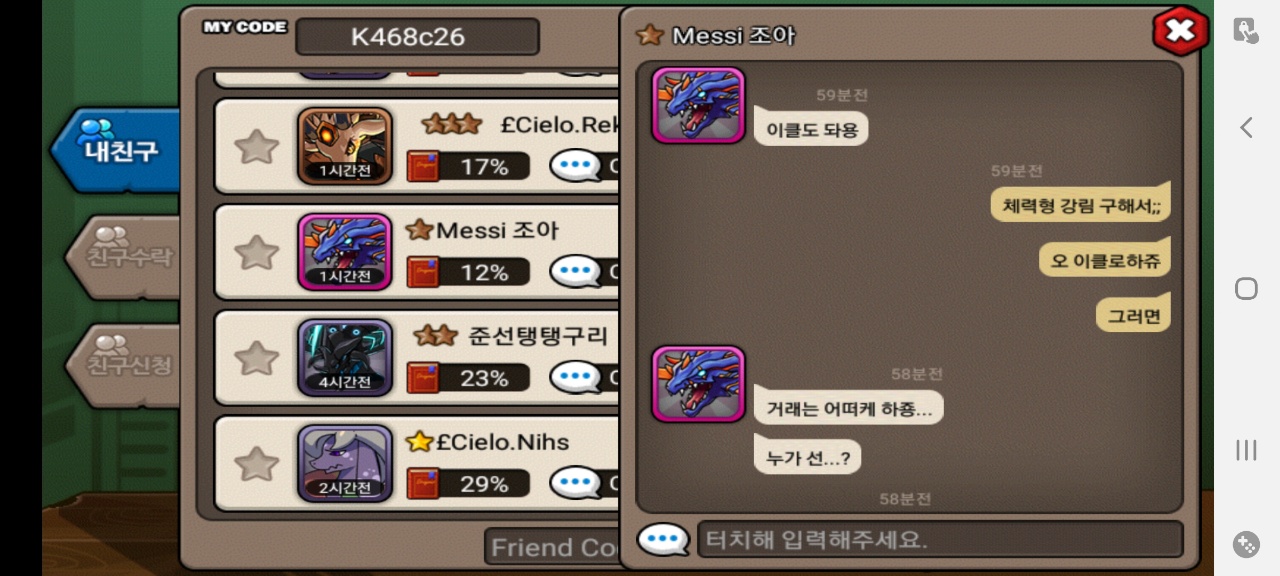Select £Cielo.Rek monster avatar
This screenshot has height=576, width=1280.
[x=345, y=146]
